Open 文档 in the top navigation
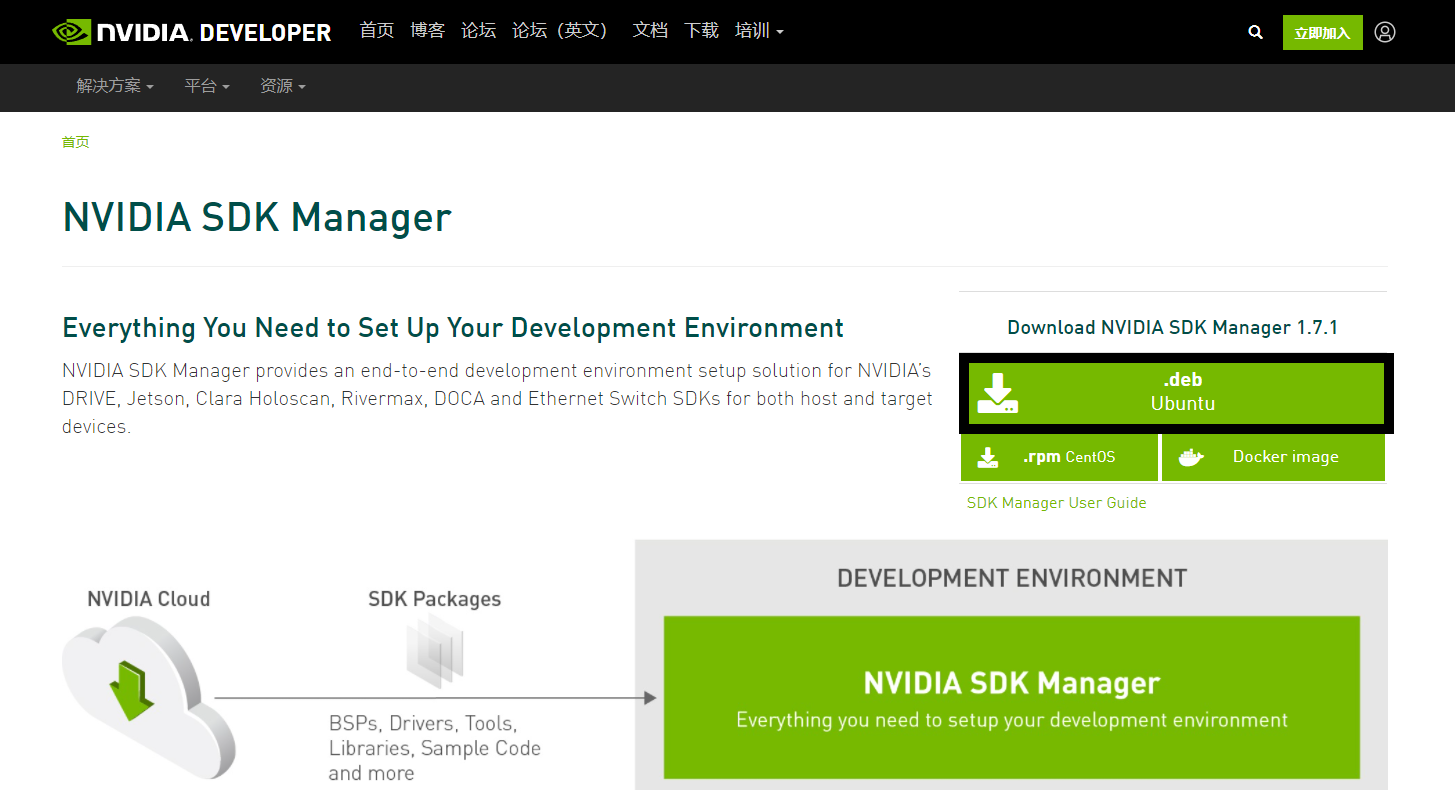 [650, 31]
